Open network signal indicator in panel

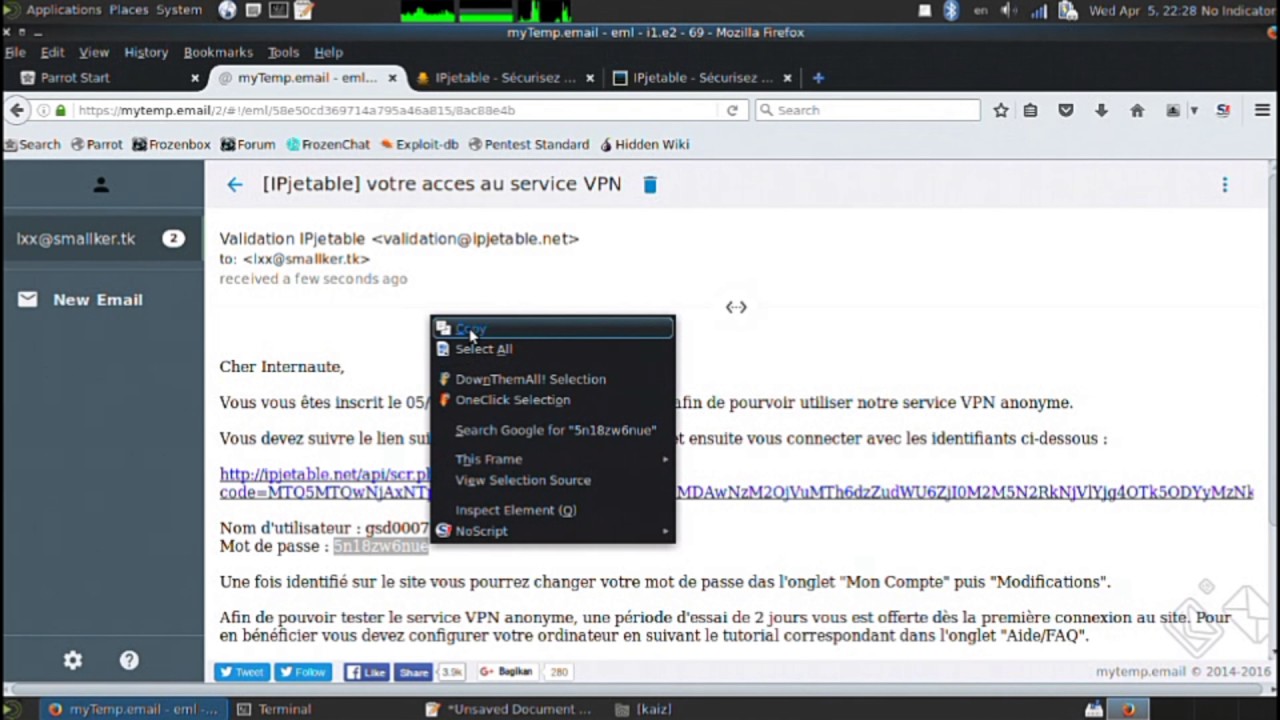(x=1038, y=10)
